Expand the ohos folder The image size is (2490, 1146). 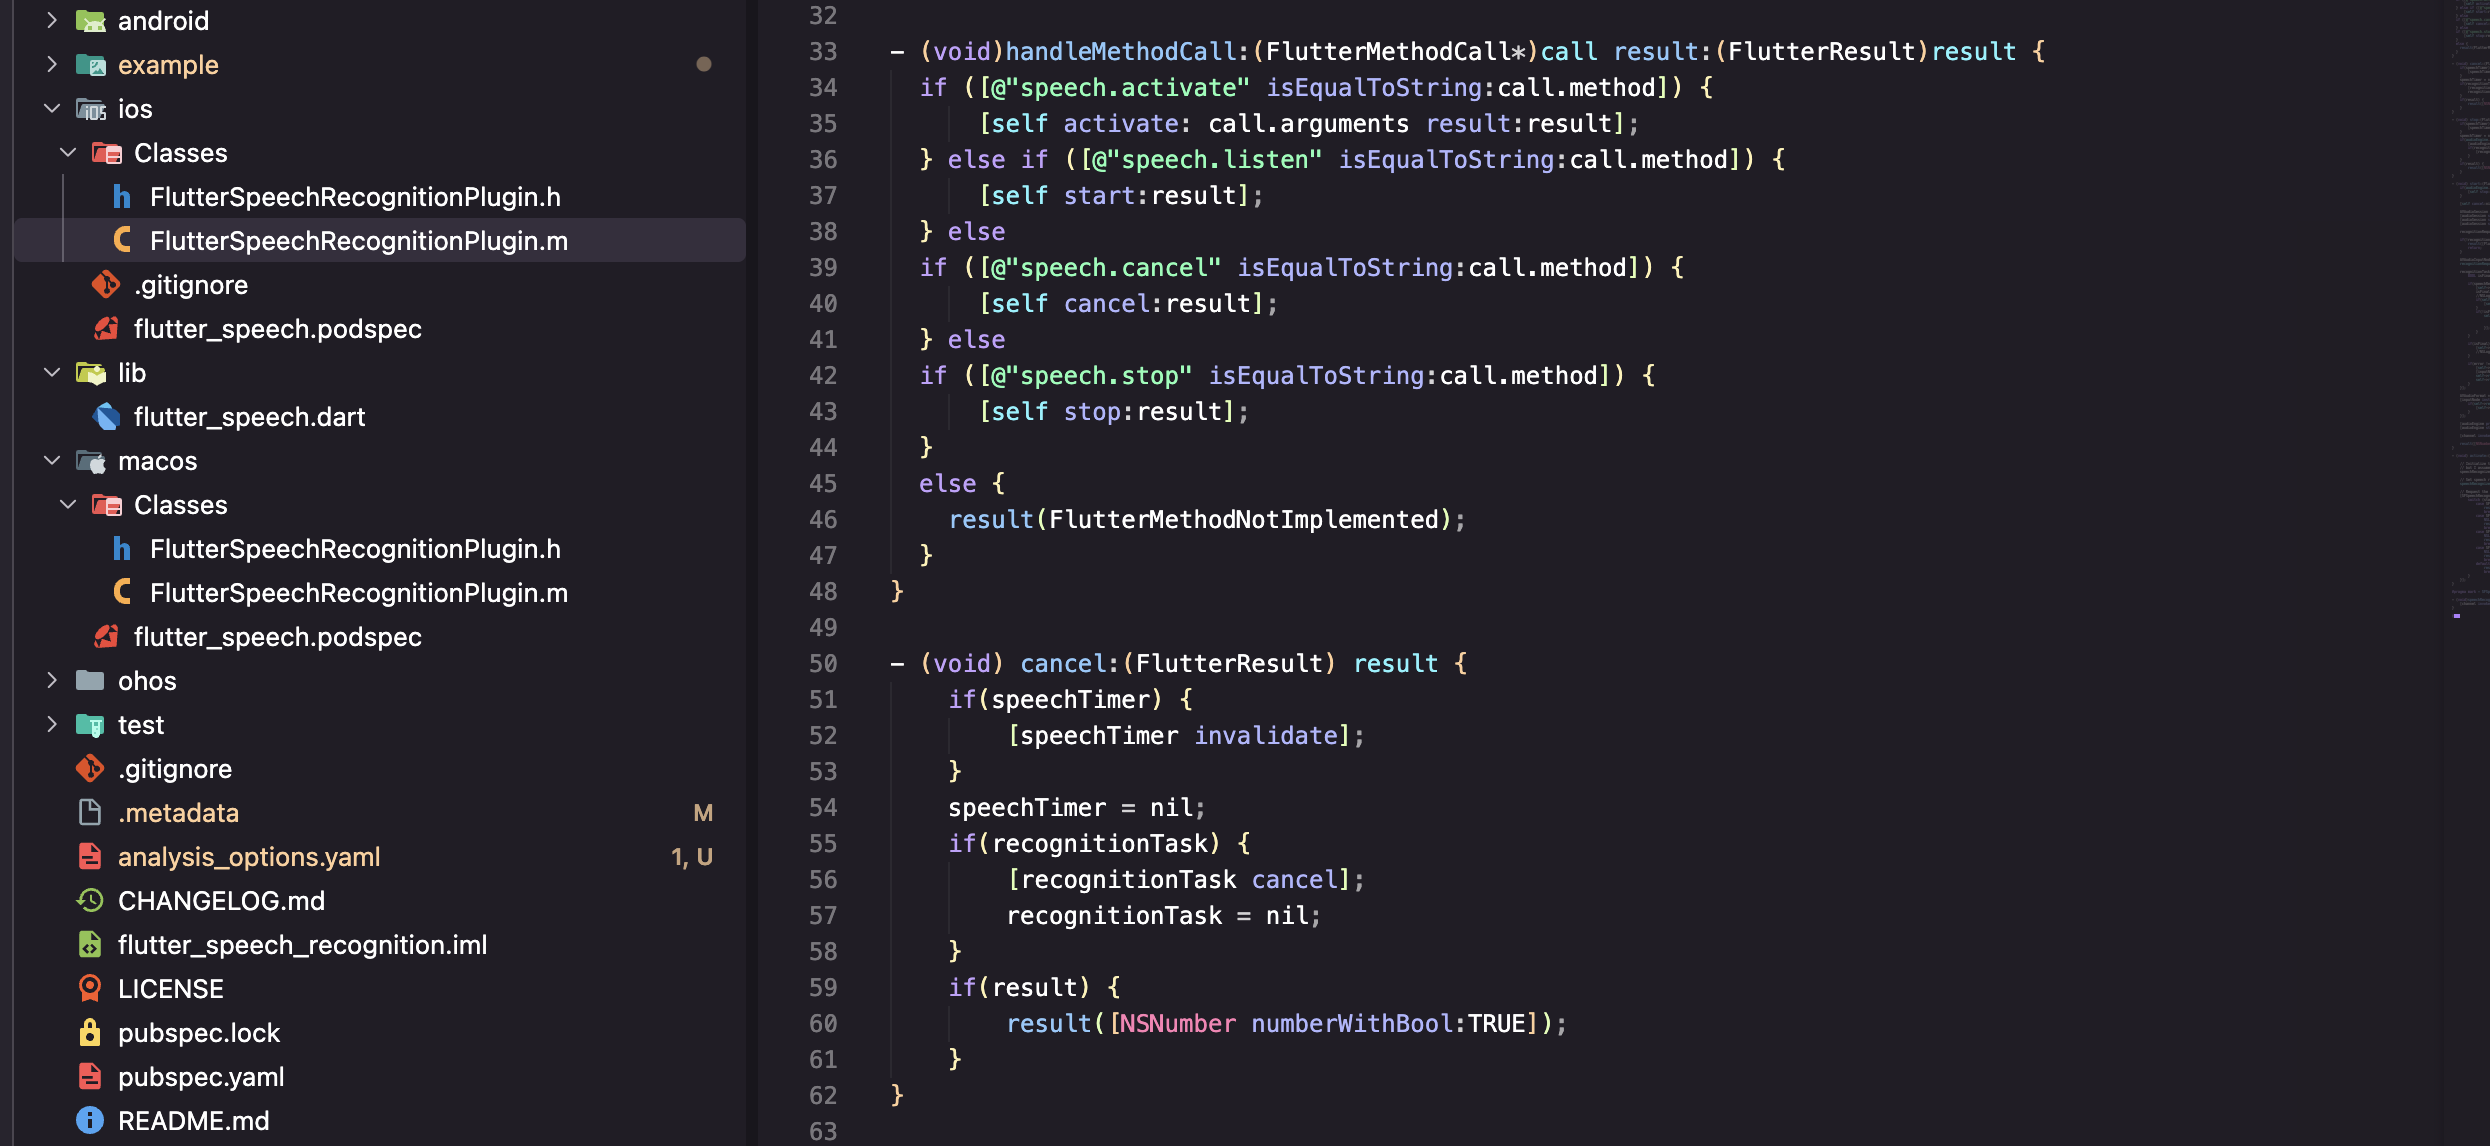(x=52, y=681)
